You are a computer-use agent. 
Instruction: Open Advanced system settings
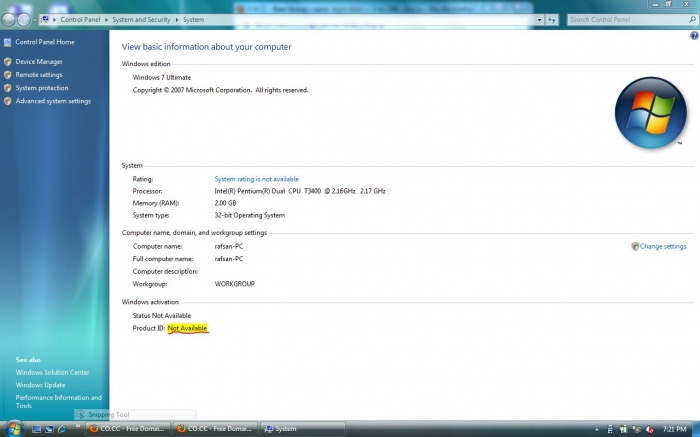click(53, 101)
